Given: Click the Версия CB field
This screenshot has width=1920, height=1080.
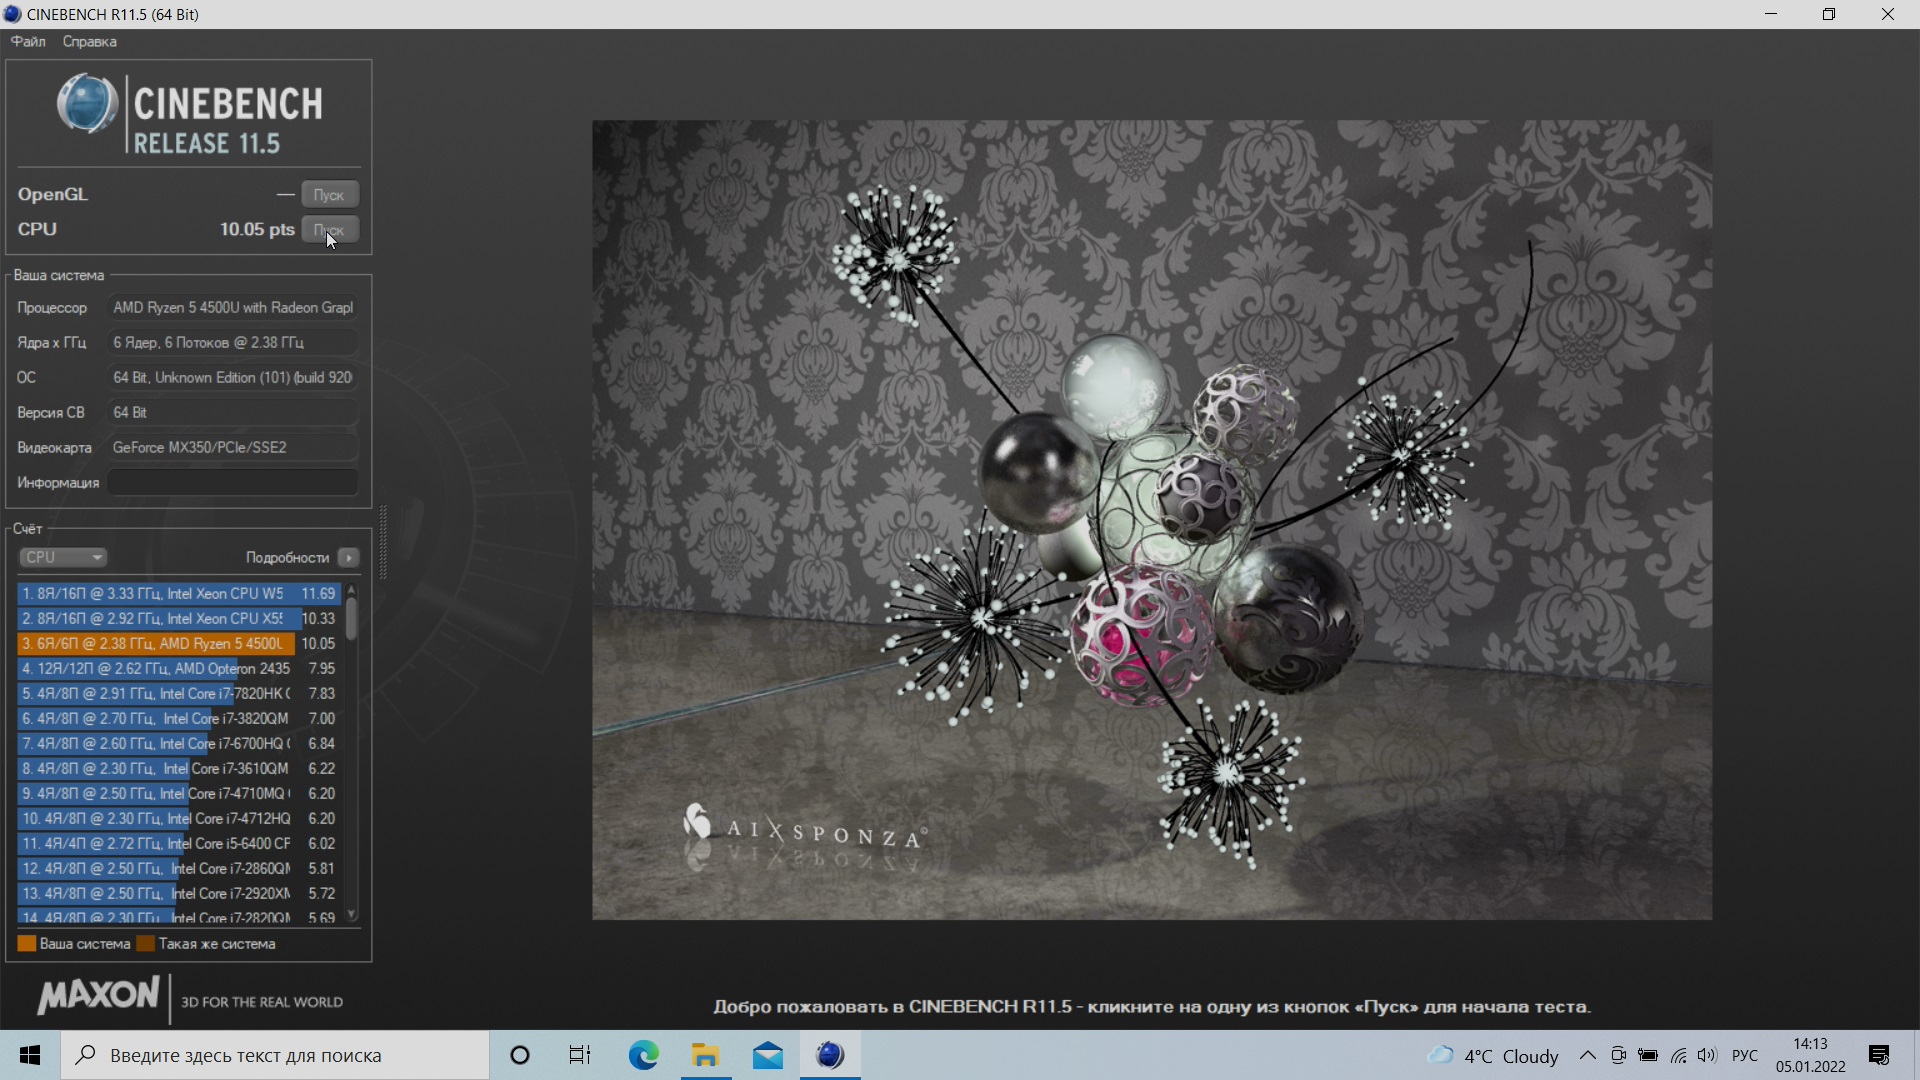Looking at the screenshot, I should pos(233,413).
